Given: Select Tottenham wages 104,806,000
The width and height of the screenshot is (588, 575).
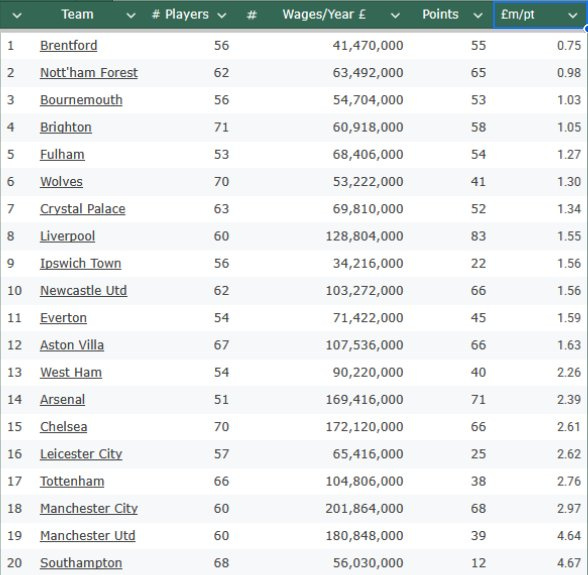Looking at the screenshot, I should (x=364, y=482).
